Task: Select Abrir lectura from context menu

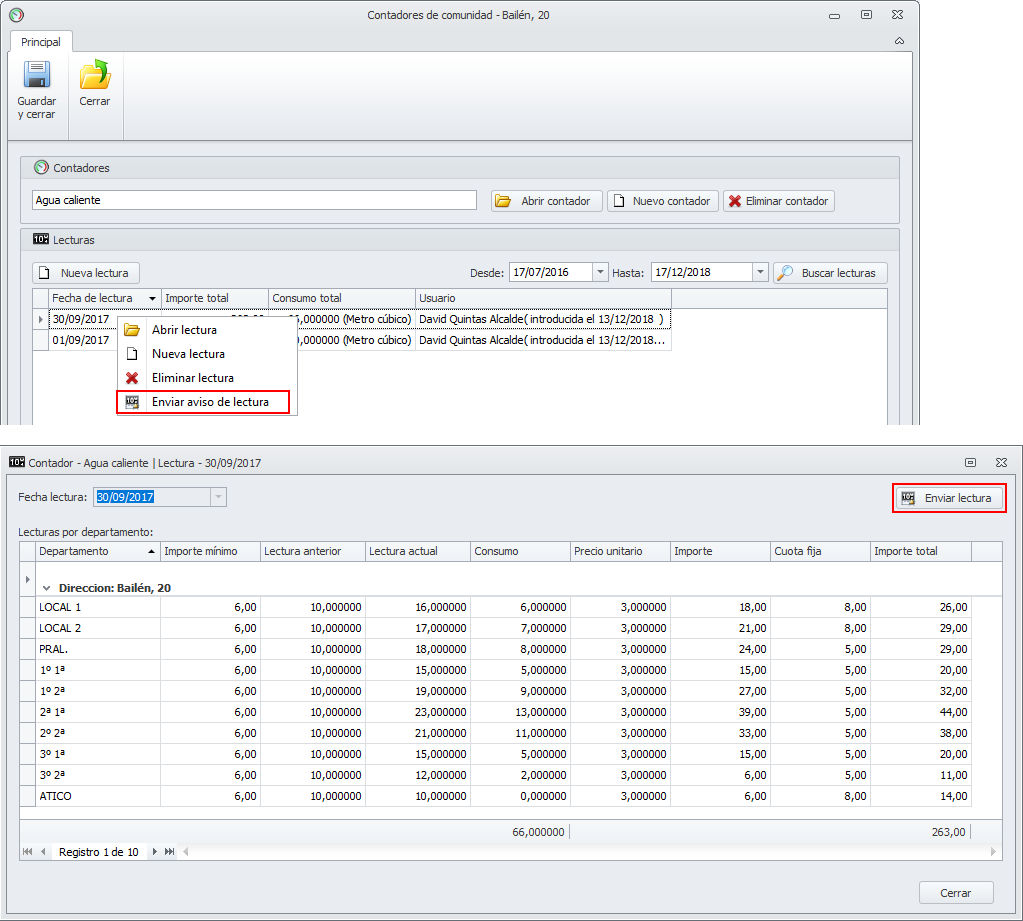Action: tap(184, 330)
